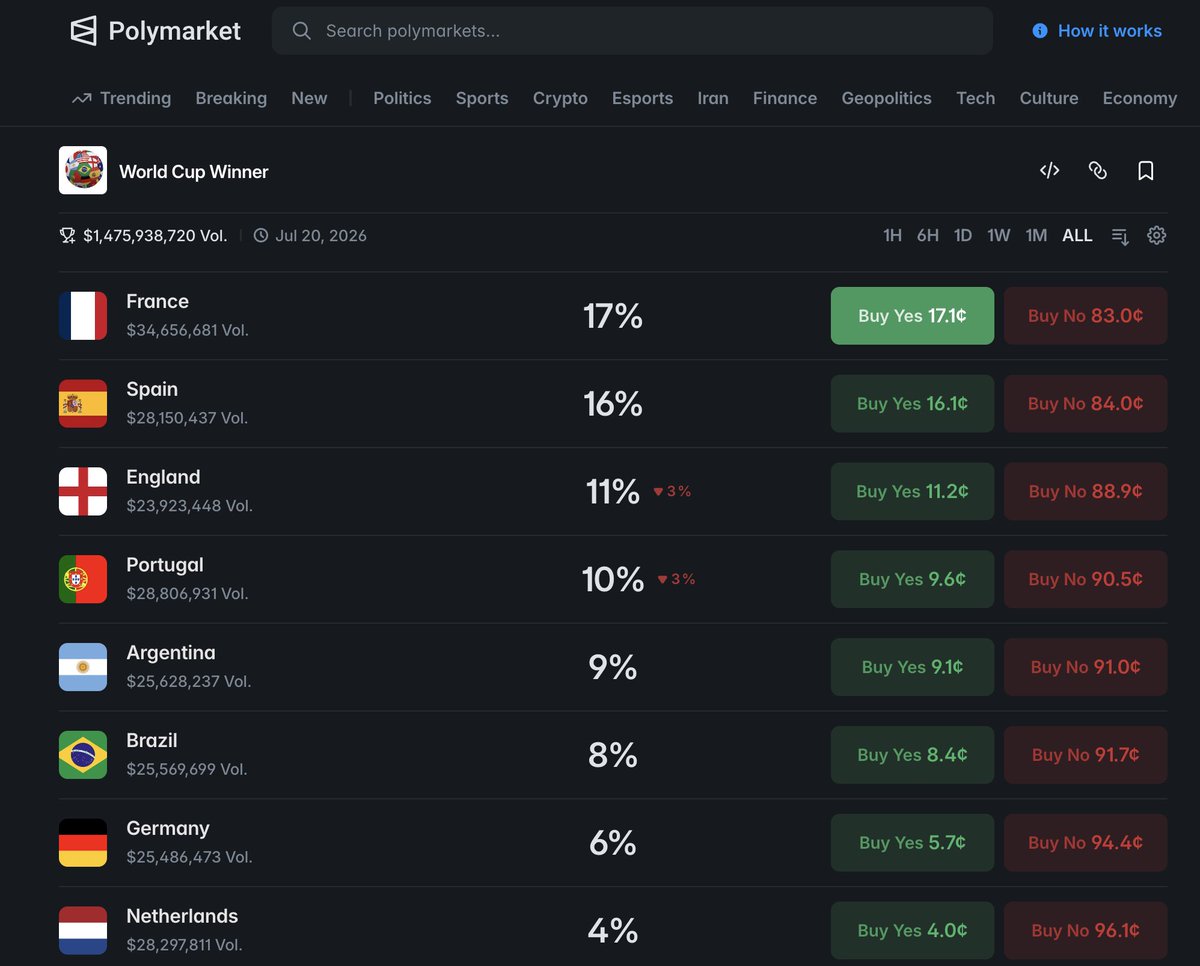
Task: Click the Portugal flag icon
Action: (83, 579)
